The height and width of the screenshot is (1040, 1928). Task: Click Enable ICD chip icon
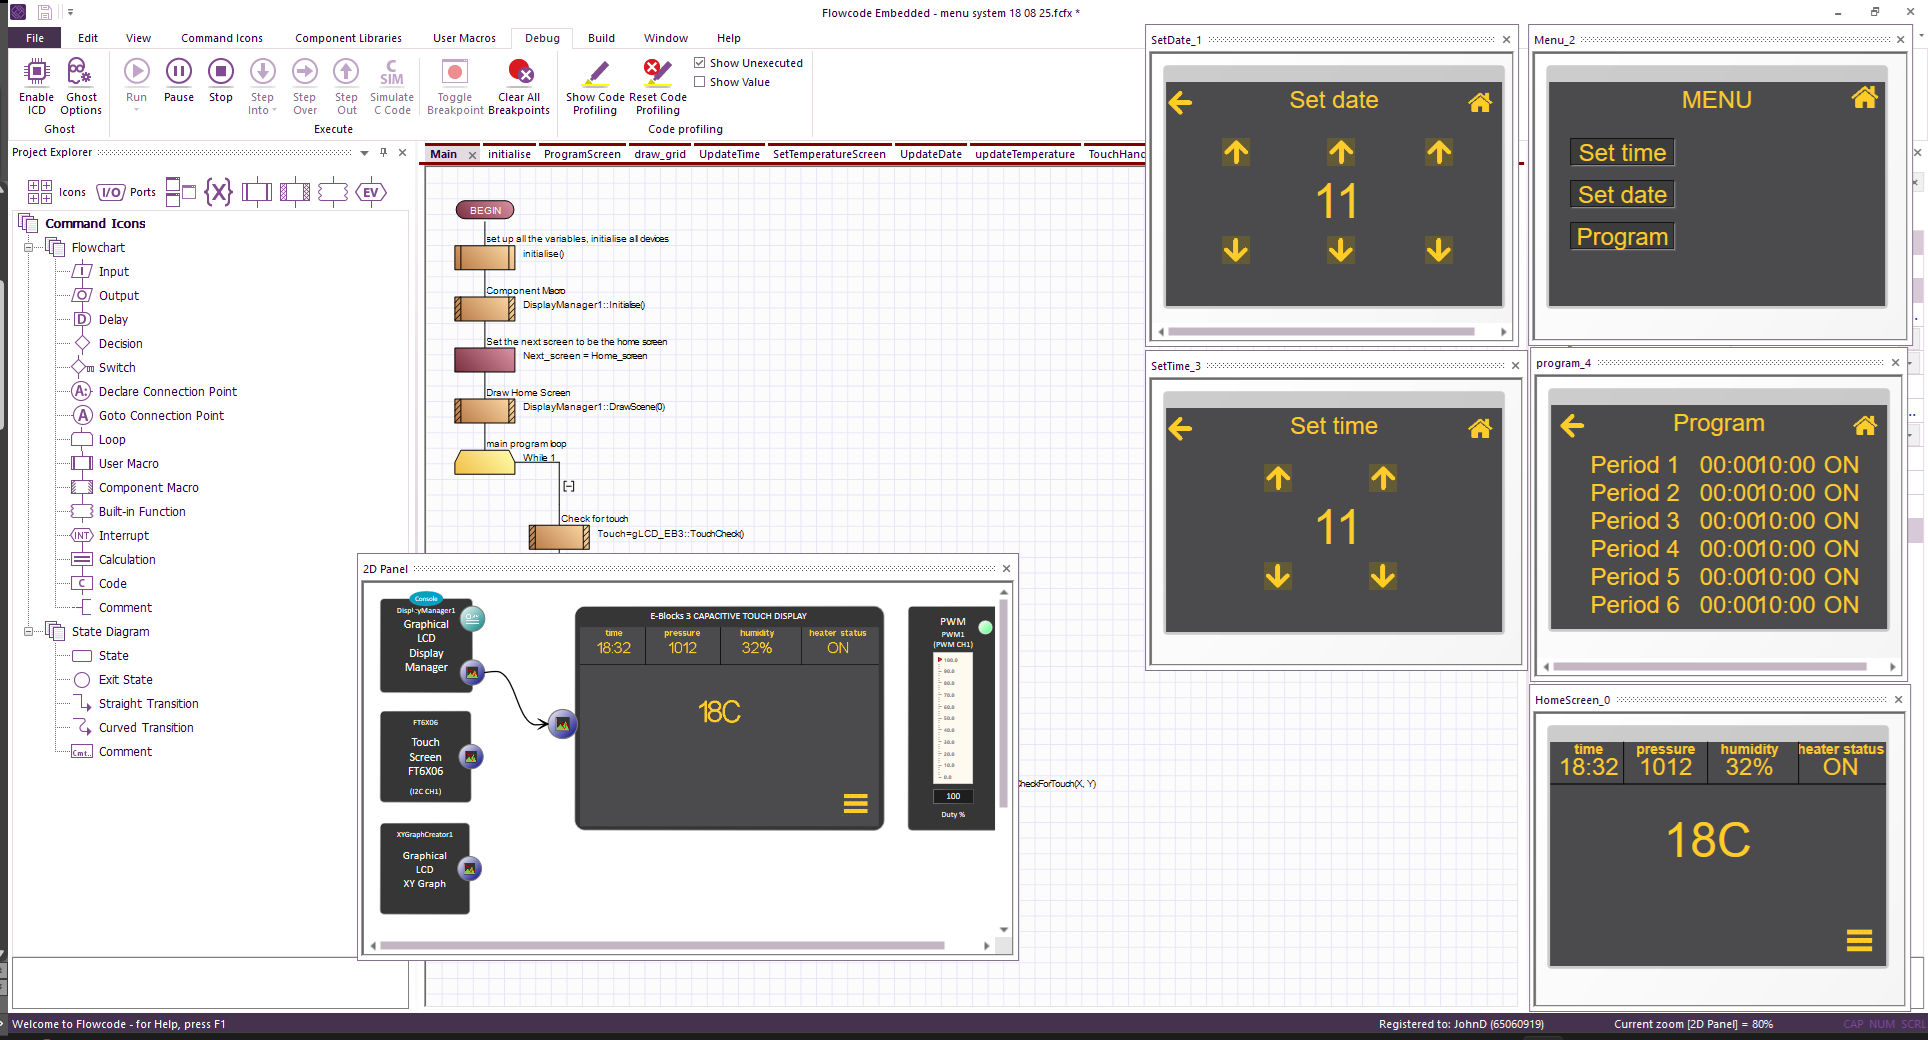coord(37,72)
